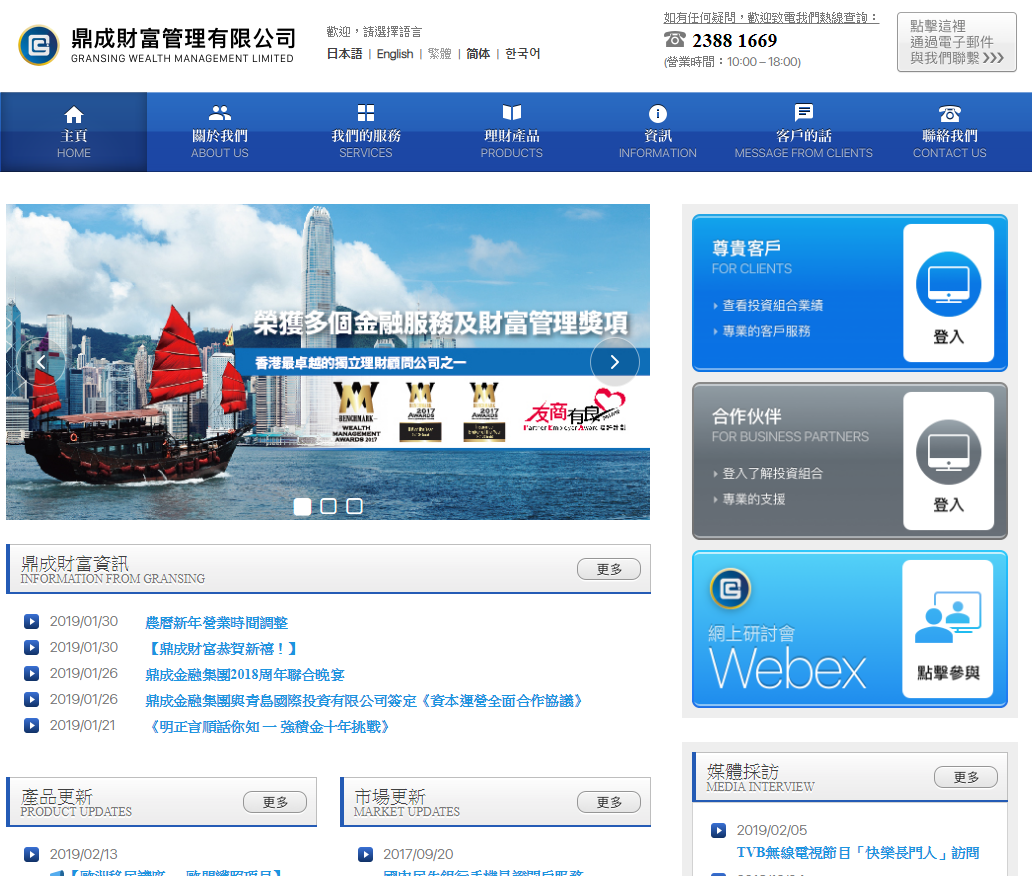This screenshot has width=1032, height=876.
Task: Click 登入 under the Business Partners panel
Action: point(948,505)
